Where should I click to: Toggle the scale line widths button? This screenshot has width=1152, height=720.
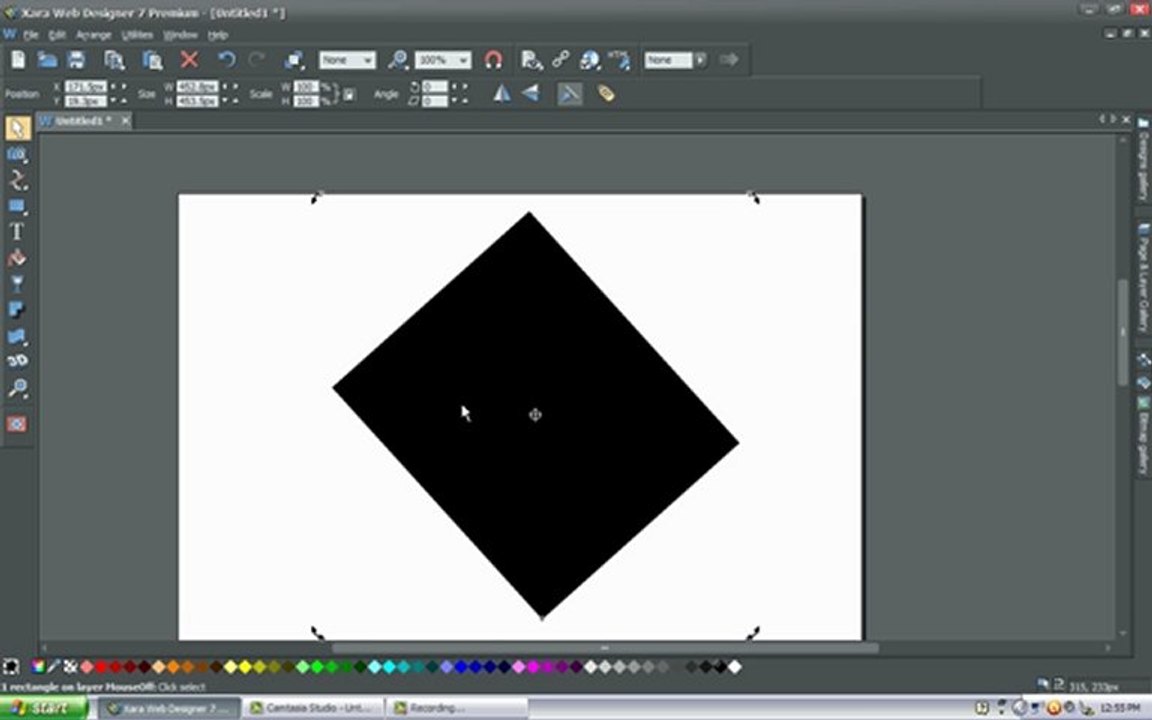point(569,93)
